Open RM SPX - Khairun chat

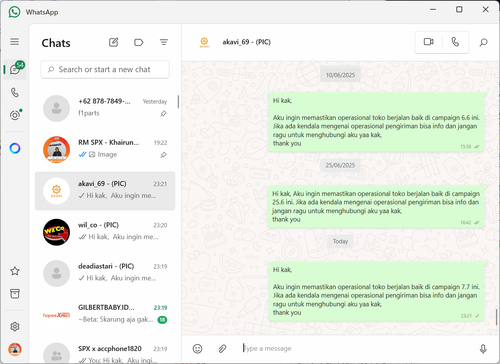[x=105, y=149]
